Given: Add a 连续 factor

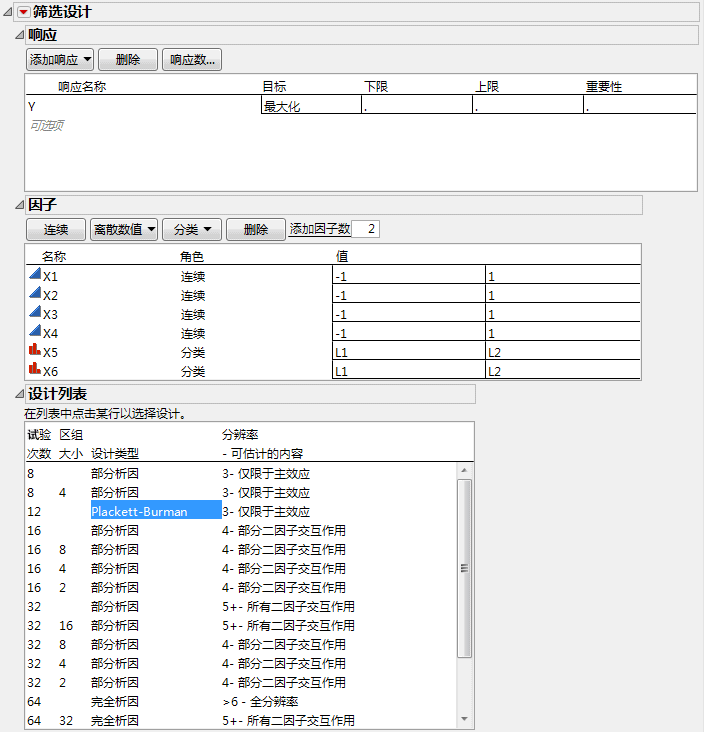Looking at the screenshot, I should [x=56, y=230].
